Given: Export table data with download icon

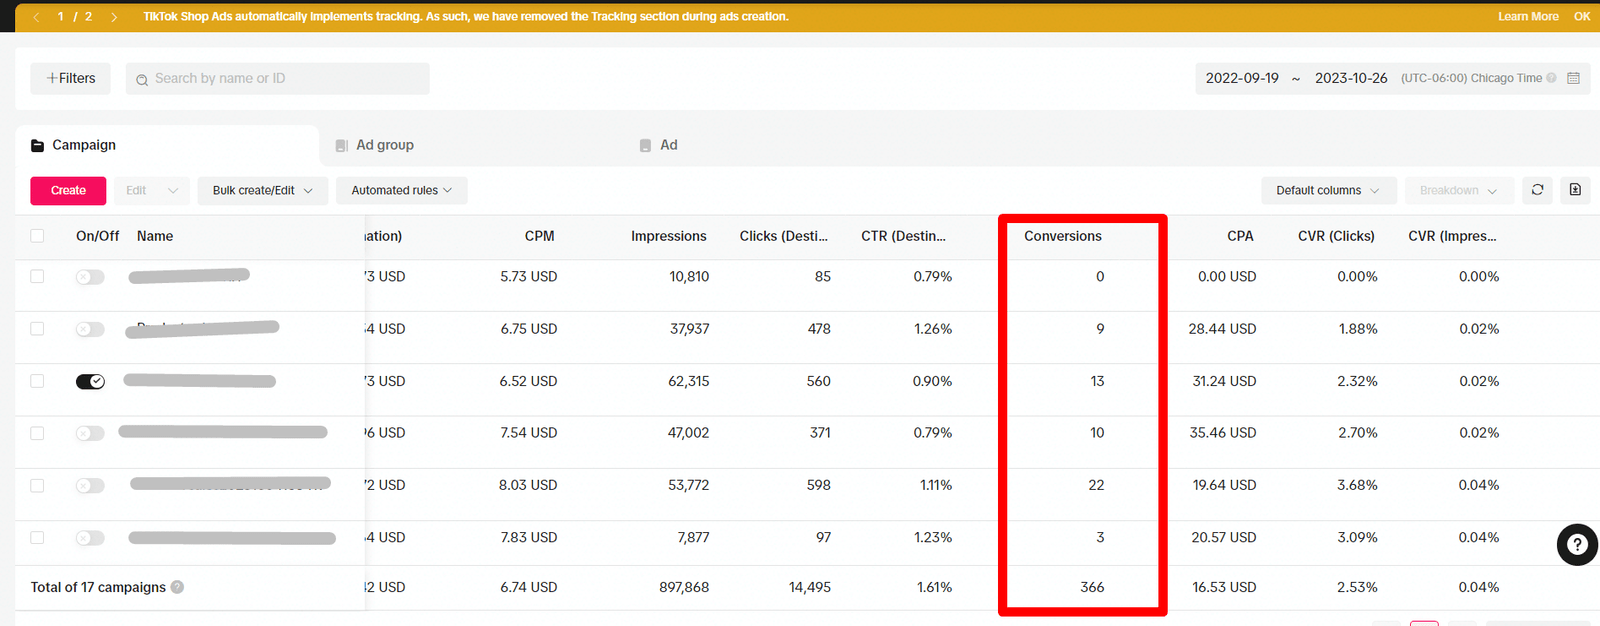Looking at the screenshot, I should click(x=1575, y=190).
